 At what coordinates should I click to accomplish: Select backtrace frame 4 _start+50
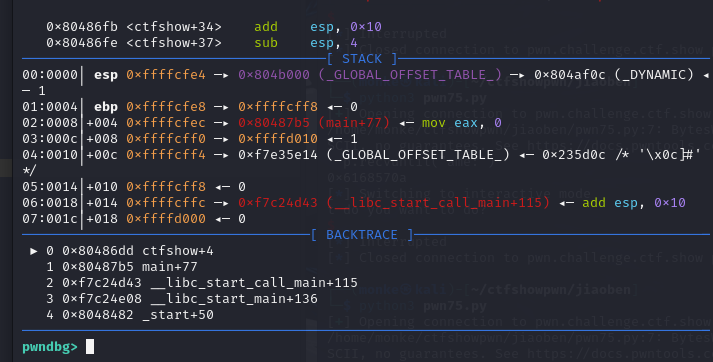tap(130, 315)
